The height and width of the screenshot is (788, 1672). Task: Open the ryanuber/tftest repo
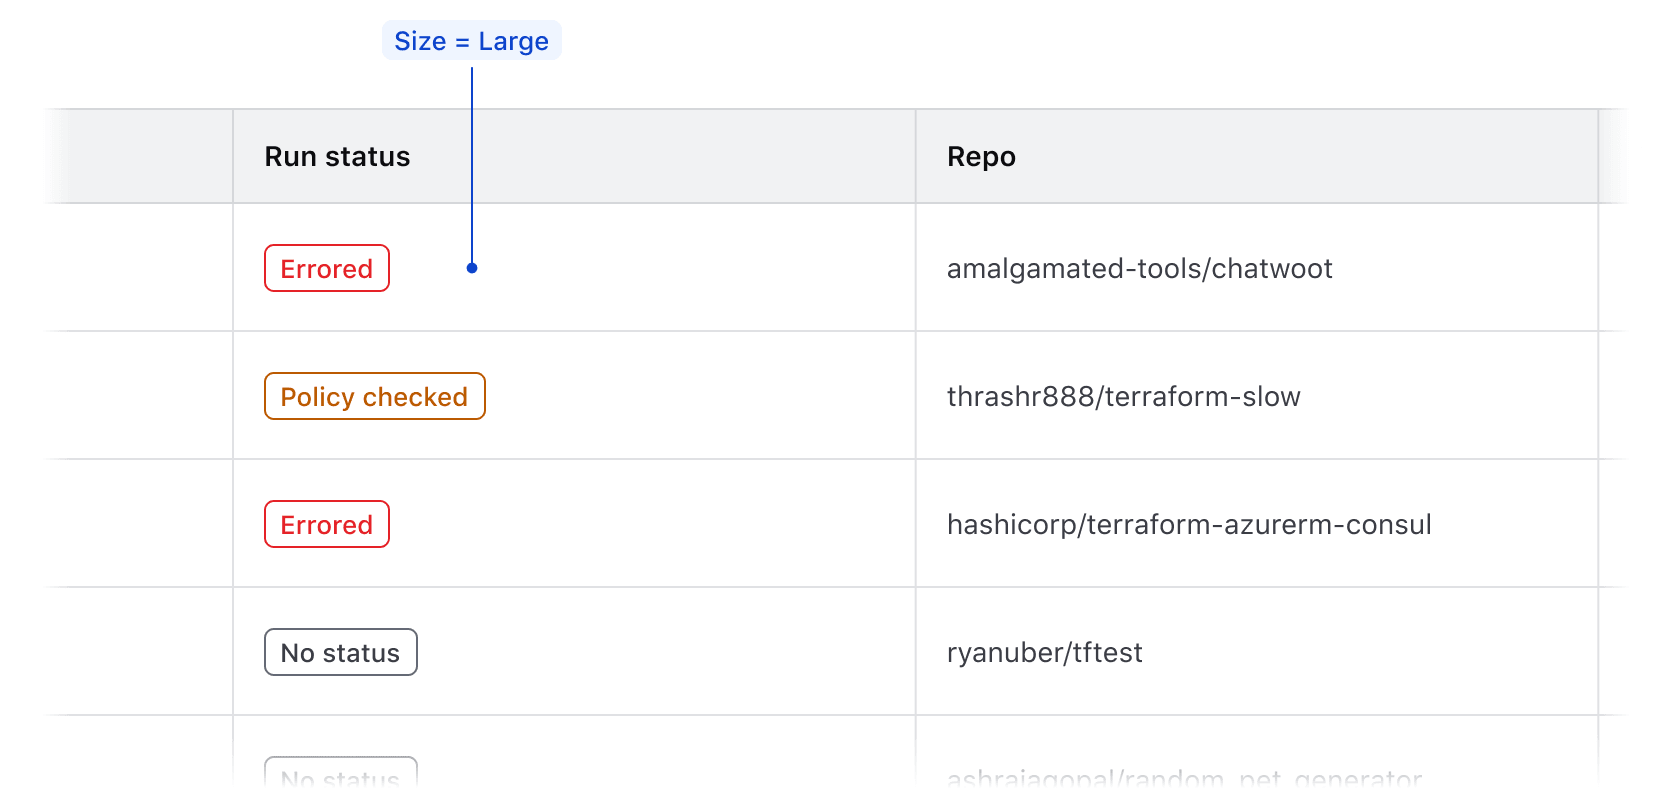[1044, 653]
